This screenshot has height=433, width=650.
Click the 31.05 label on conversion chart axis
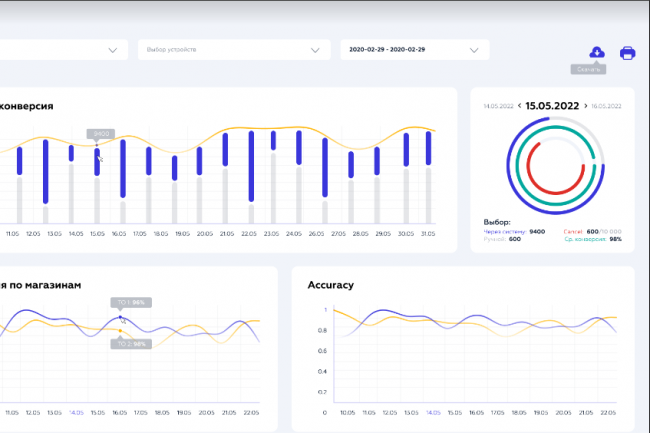pyautogui.click(x=428, y=234)
